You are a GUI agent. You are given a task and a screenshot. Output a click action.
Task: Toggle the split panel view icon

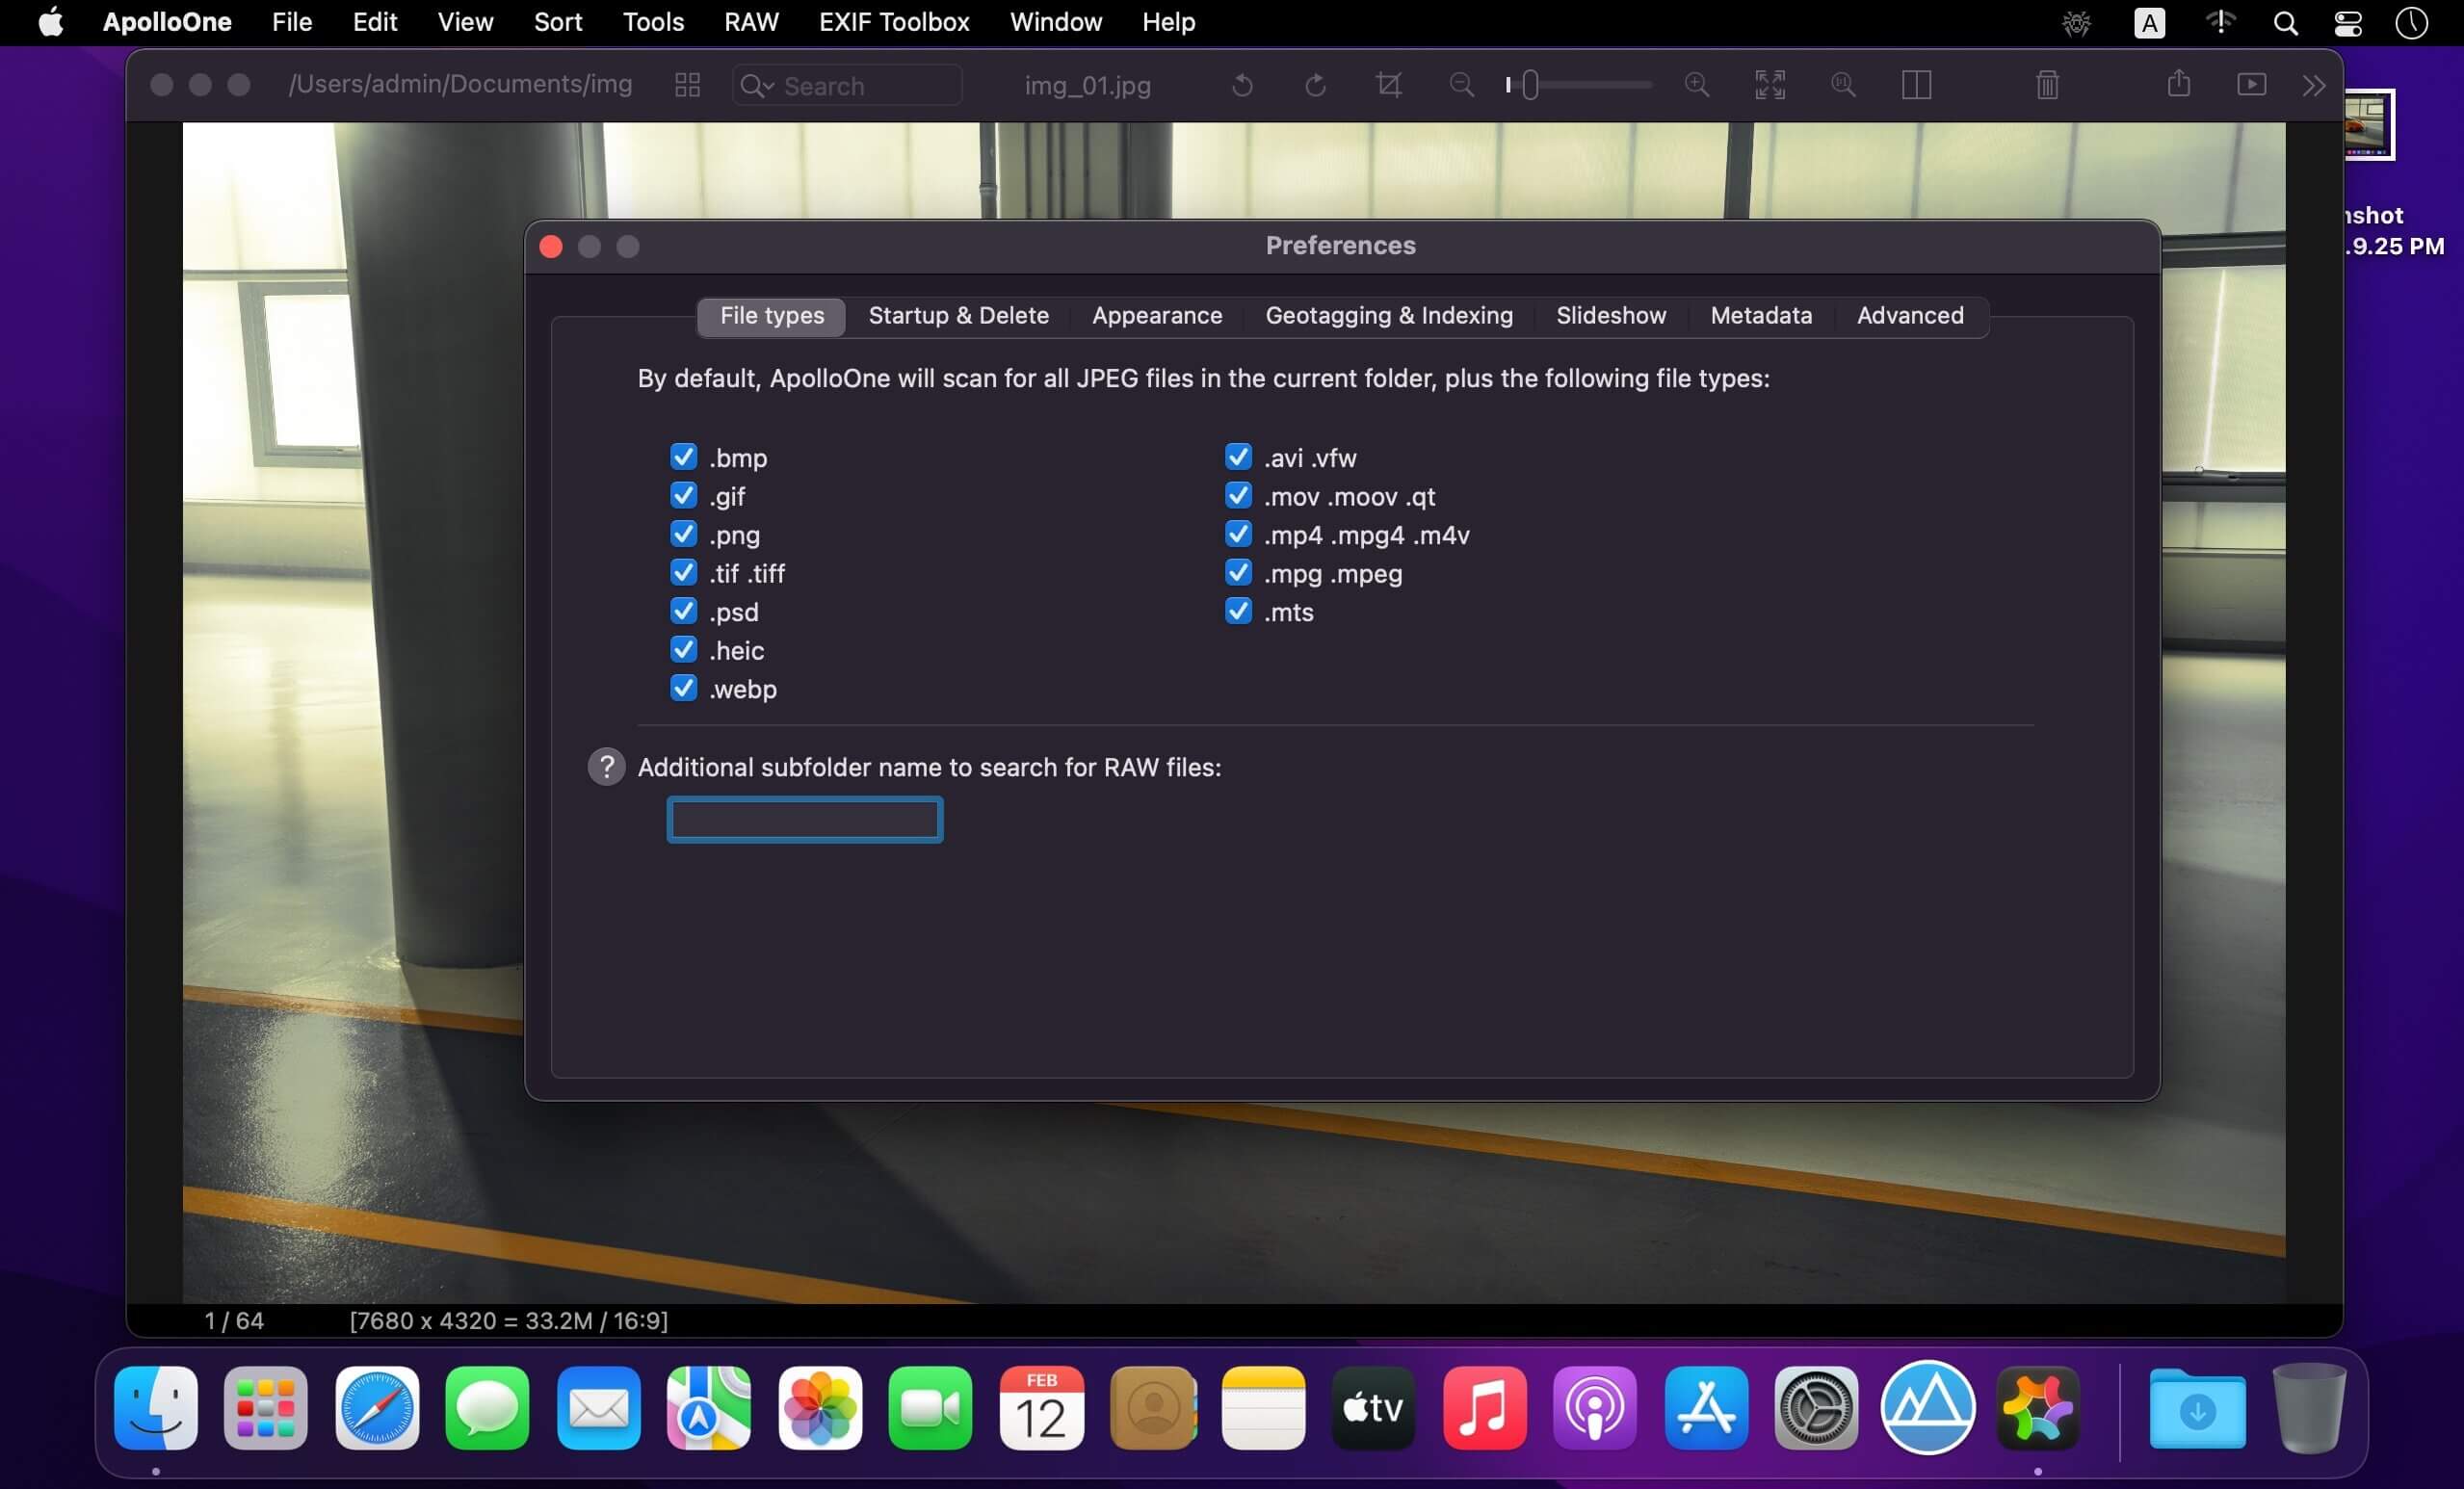coord(1916,85)
